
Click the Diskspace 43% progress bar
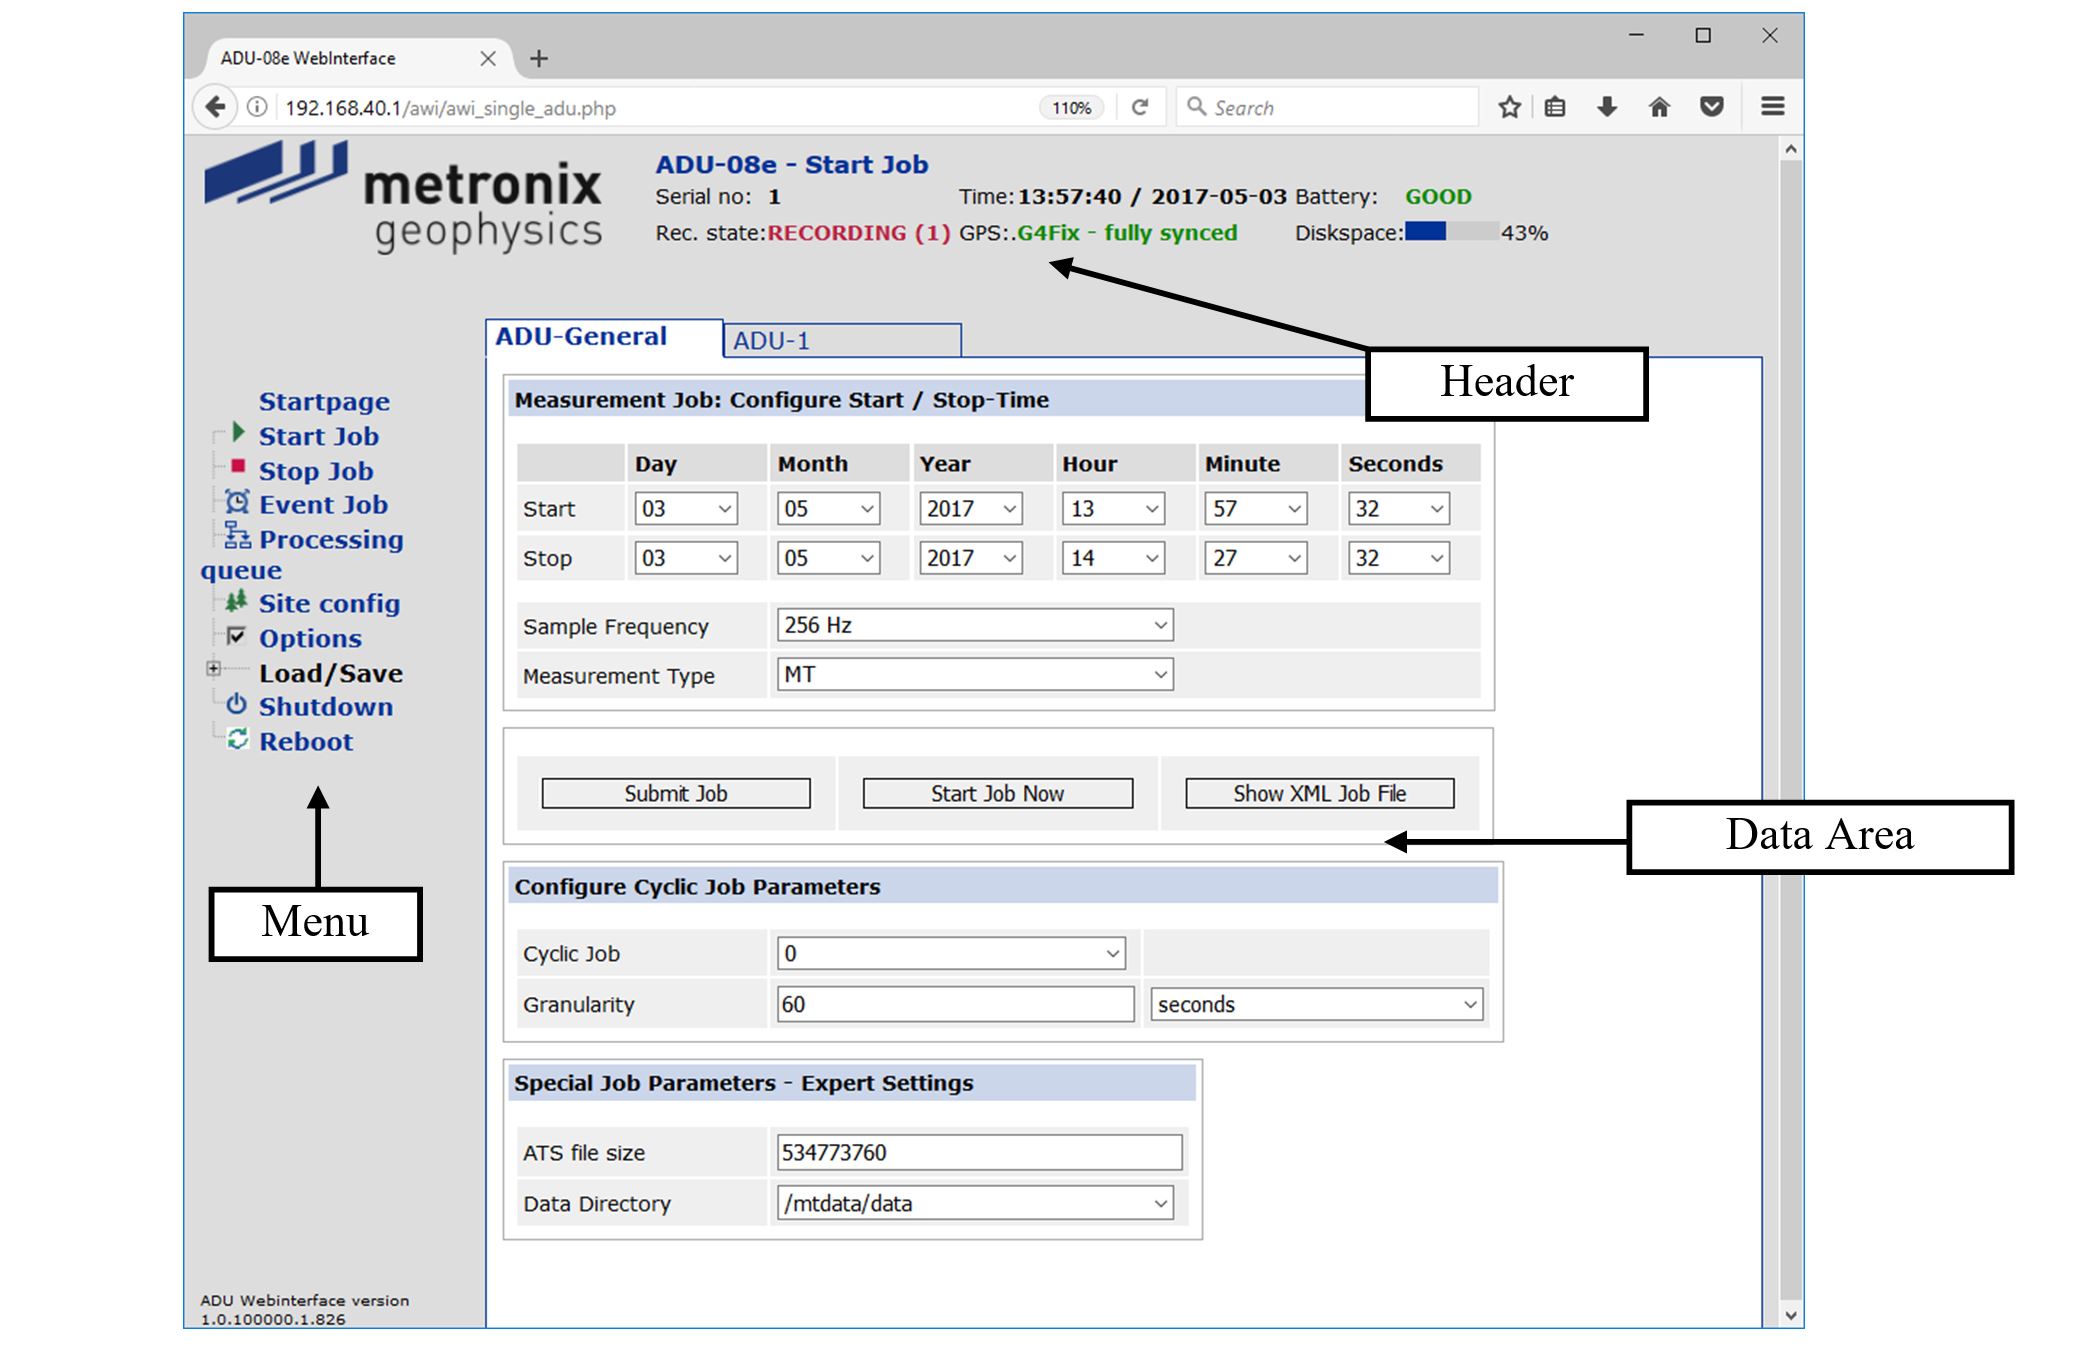(x=1452, y=232)
